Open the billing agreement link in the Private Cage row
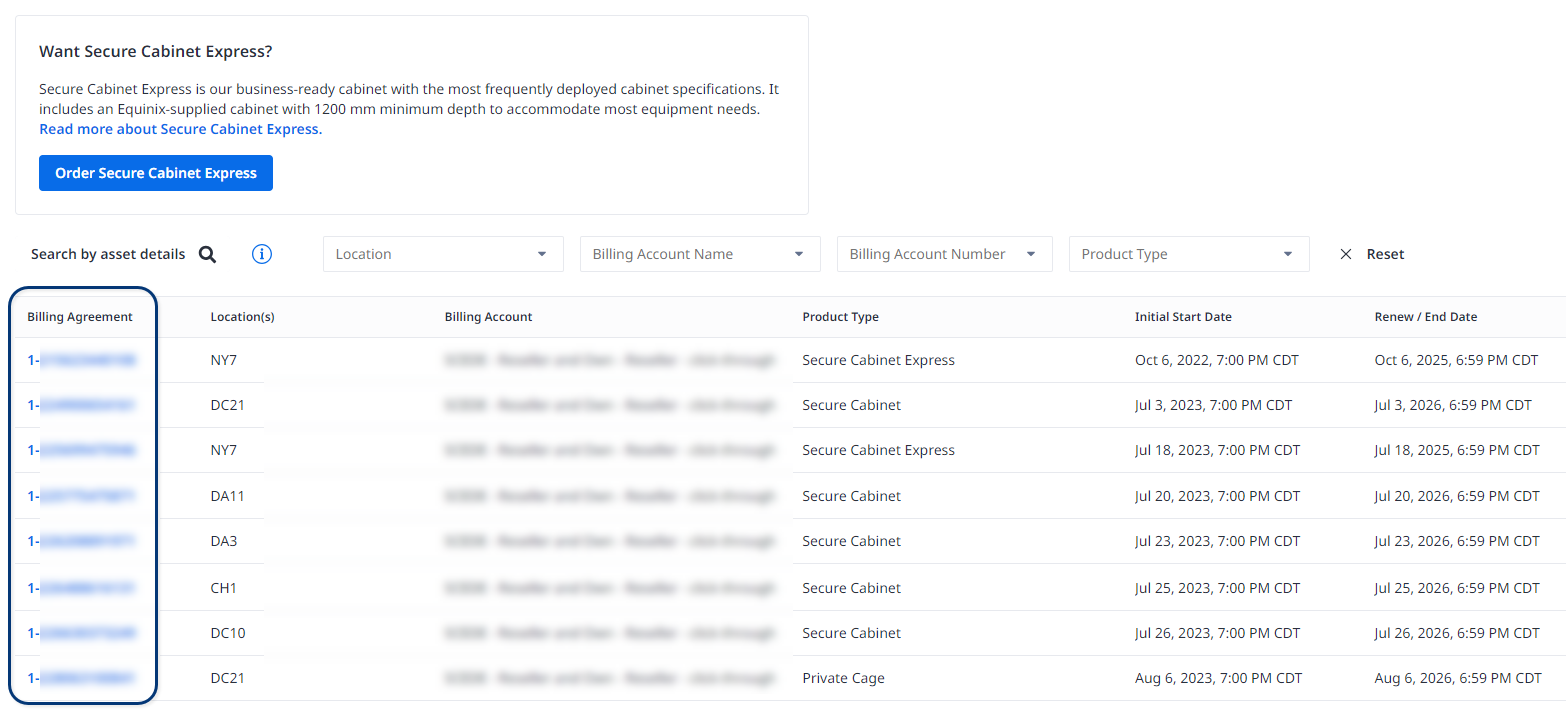This screenshot has height=712, width=1566. pos(82,678)
